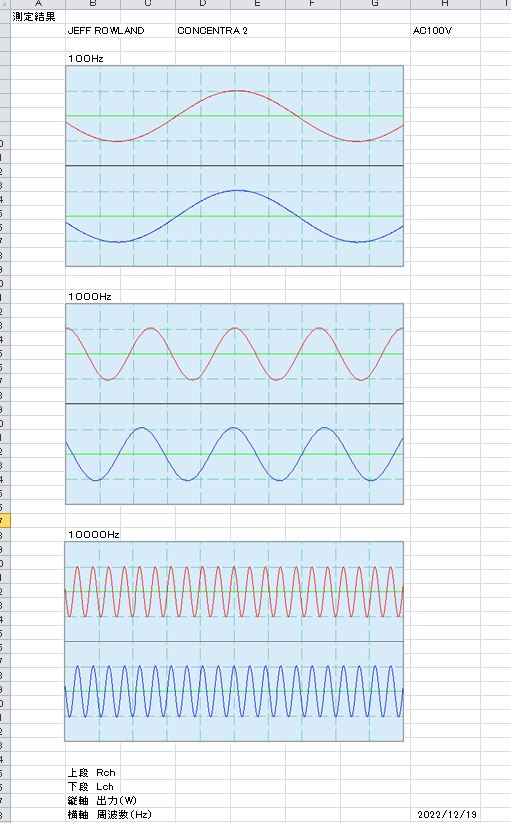Click the highlighted orange row header
The height and width of the screenshot is (823, 511).
5,521
